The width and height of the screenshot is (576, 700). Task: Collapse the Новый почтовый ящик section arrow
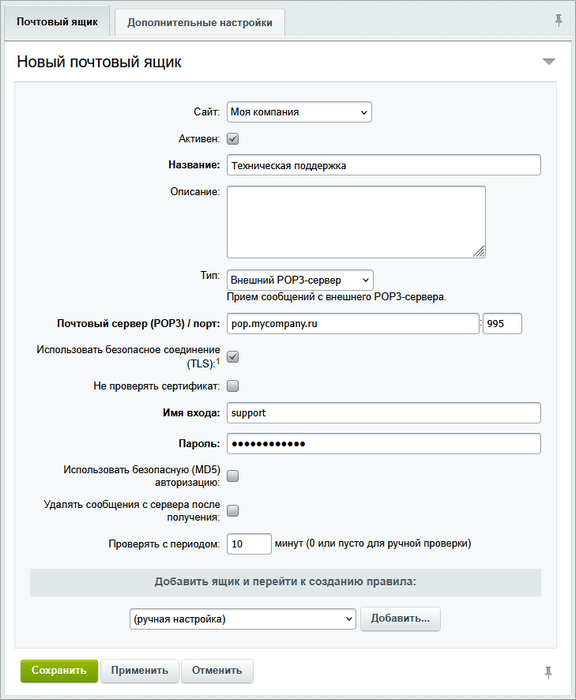pyautogui.click(x=549, y=61)
